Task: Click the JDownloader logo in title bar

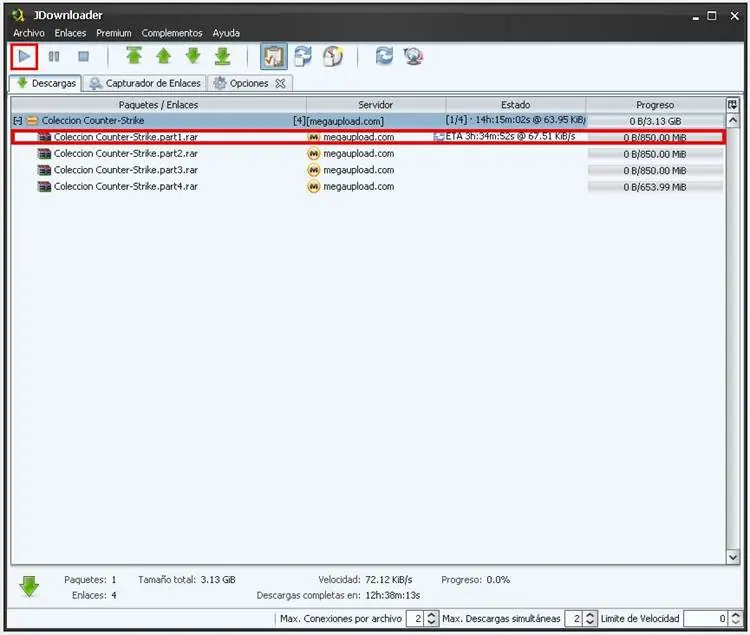Action: [19, 15]
